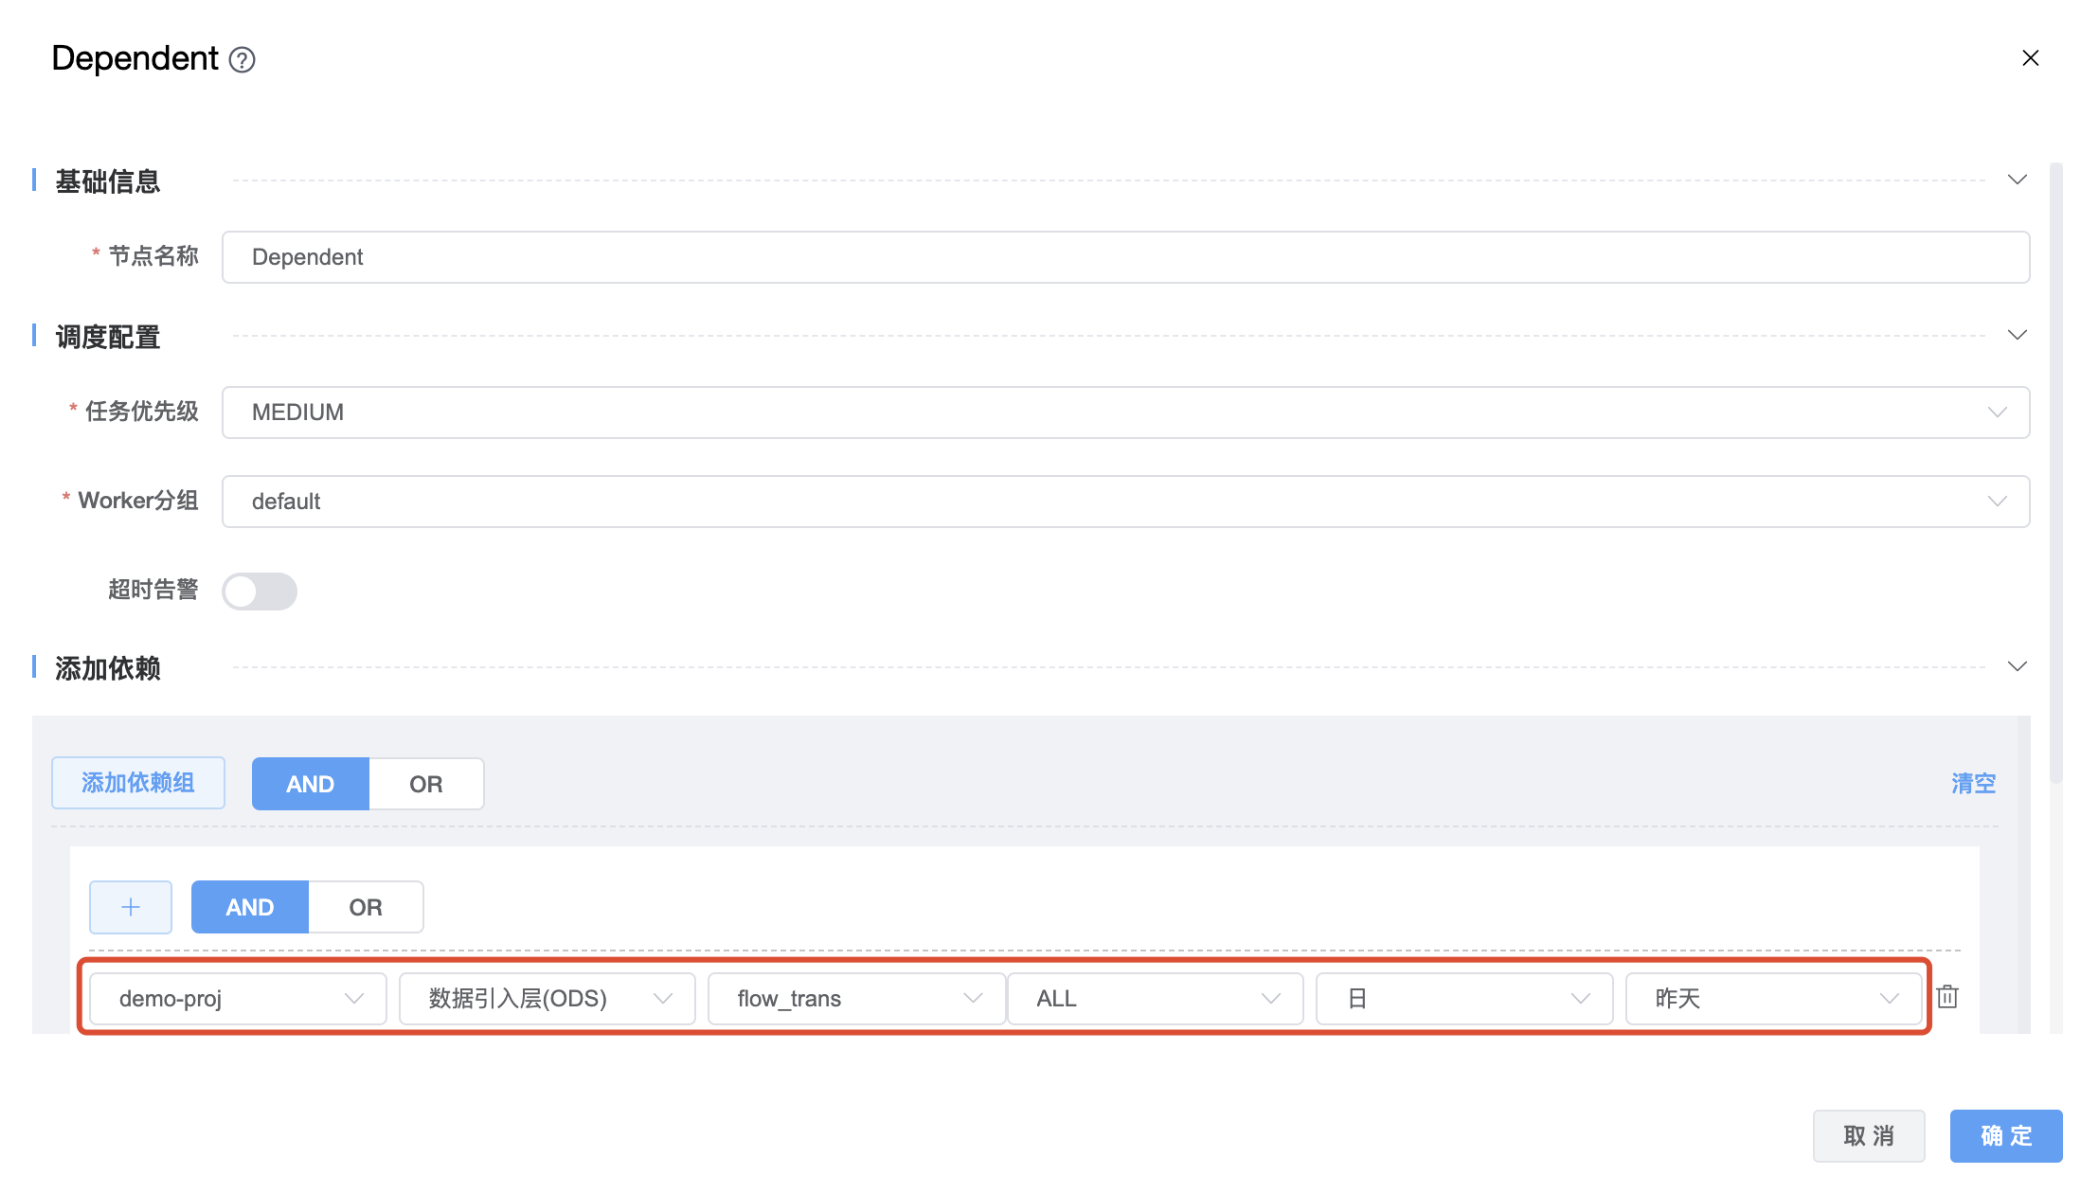The width and height of the screenshot is (2094, 1194).
Task: Click the 节点名称 input field
Action: point(1125,257)
